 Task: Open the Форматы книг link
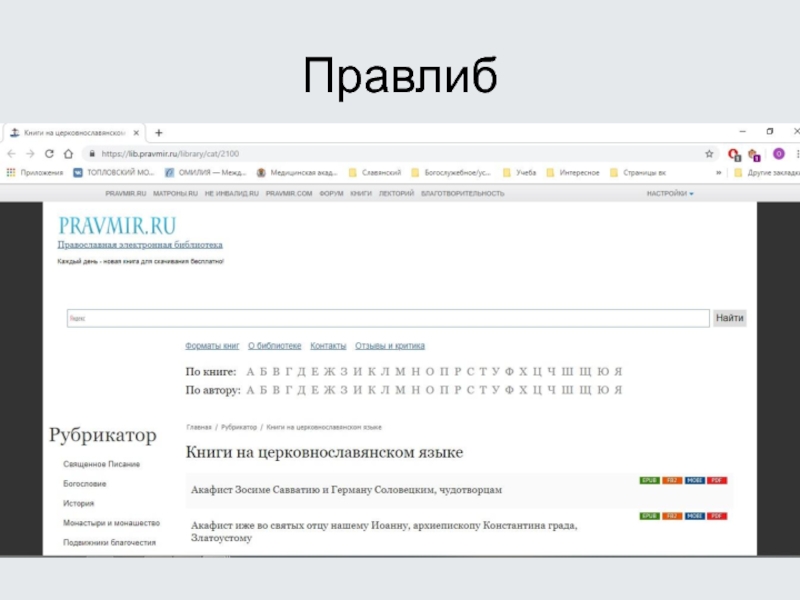coord(212,346)
